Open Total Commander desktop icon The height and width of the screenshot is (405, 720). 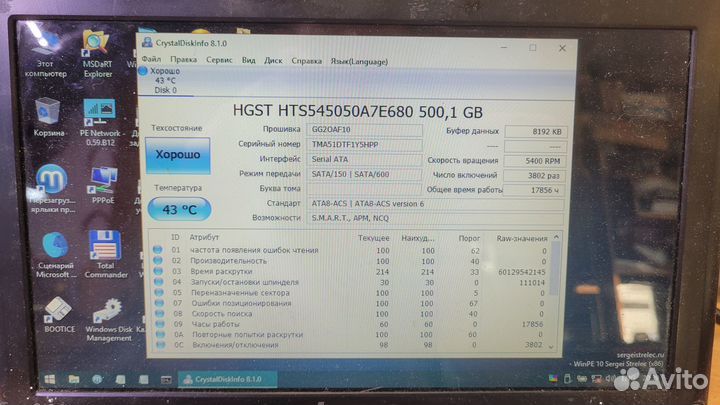(x=106, y=254)
